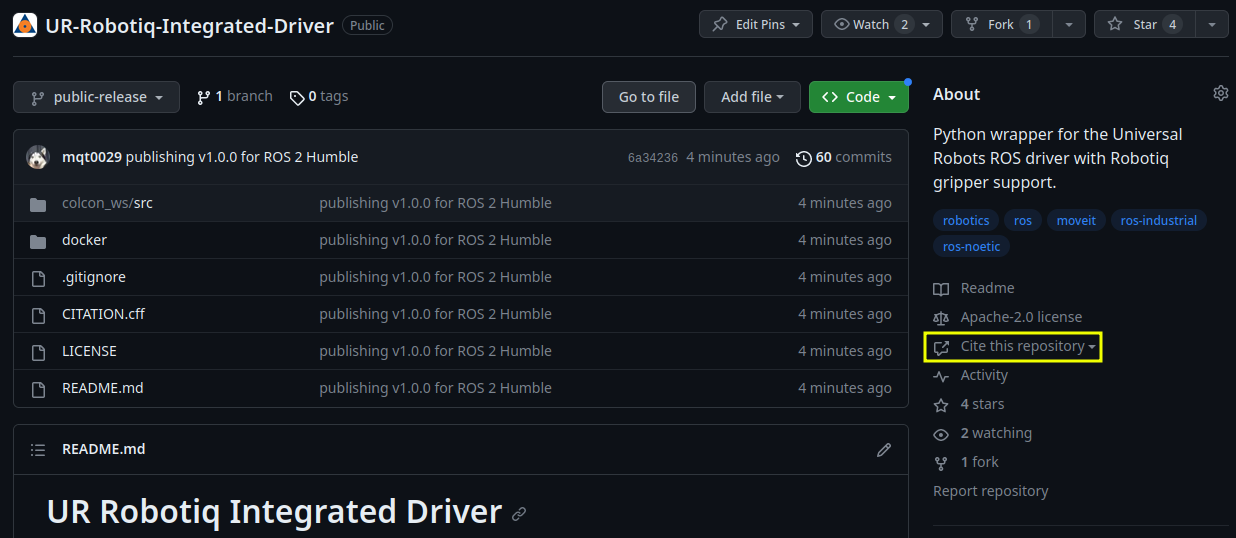Open the README outline list icon
The height and width of the screenshot is (538, 1236).
38,450
